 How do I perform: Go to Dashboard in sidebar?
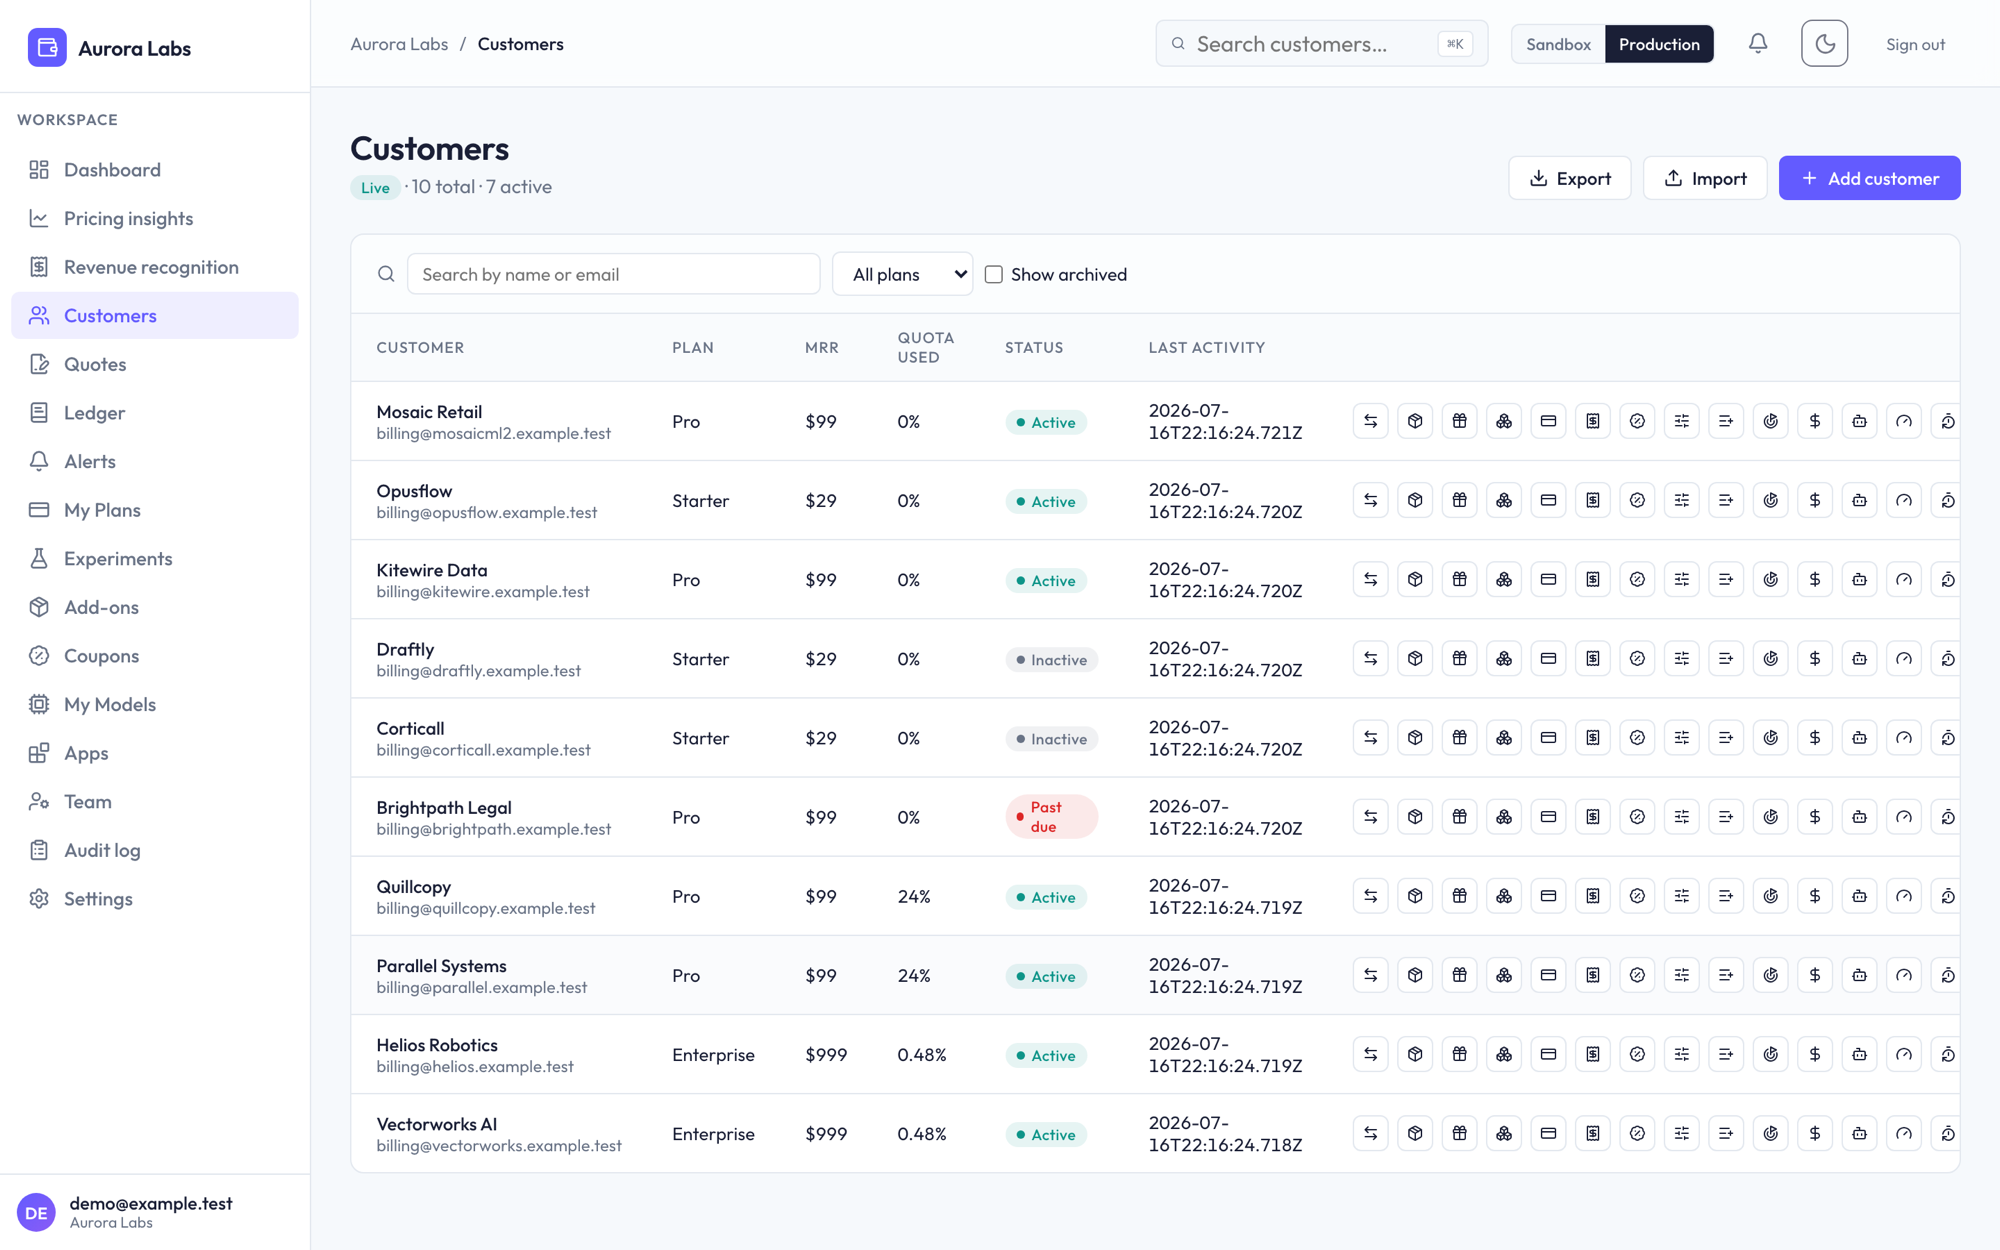click(155, 169)
